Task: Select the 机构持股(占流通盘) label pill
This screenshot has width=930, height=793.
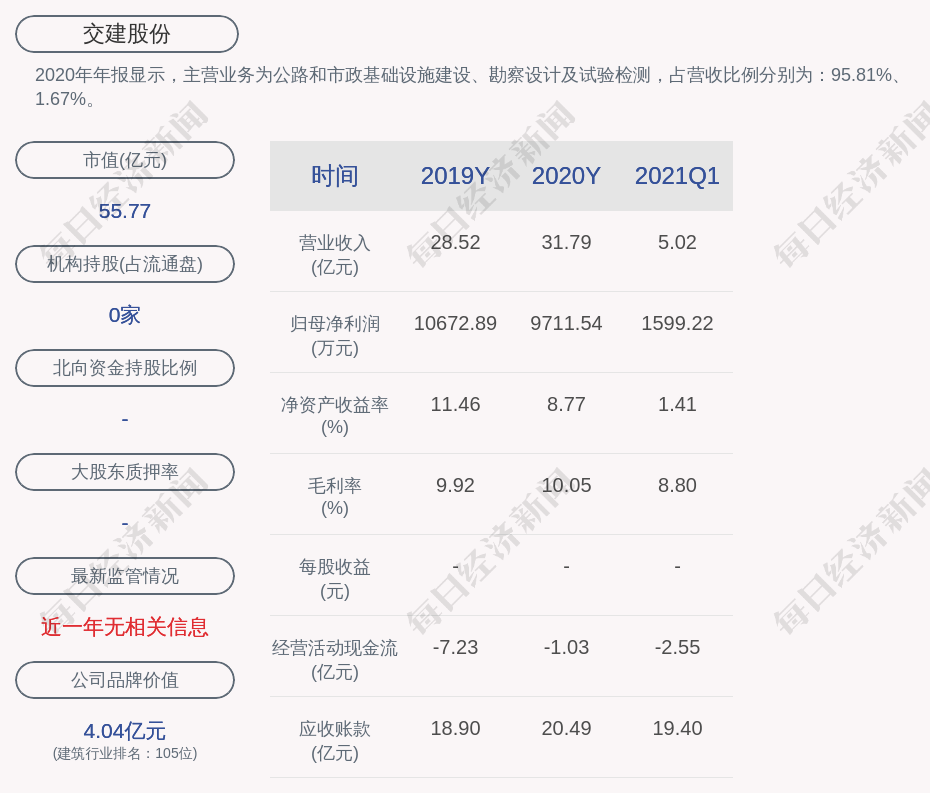Action: tap(125, 264)
